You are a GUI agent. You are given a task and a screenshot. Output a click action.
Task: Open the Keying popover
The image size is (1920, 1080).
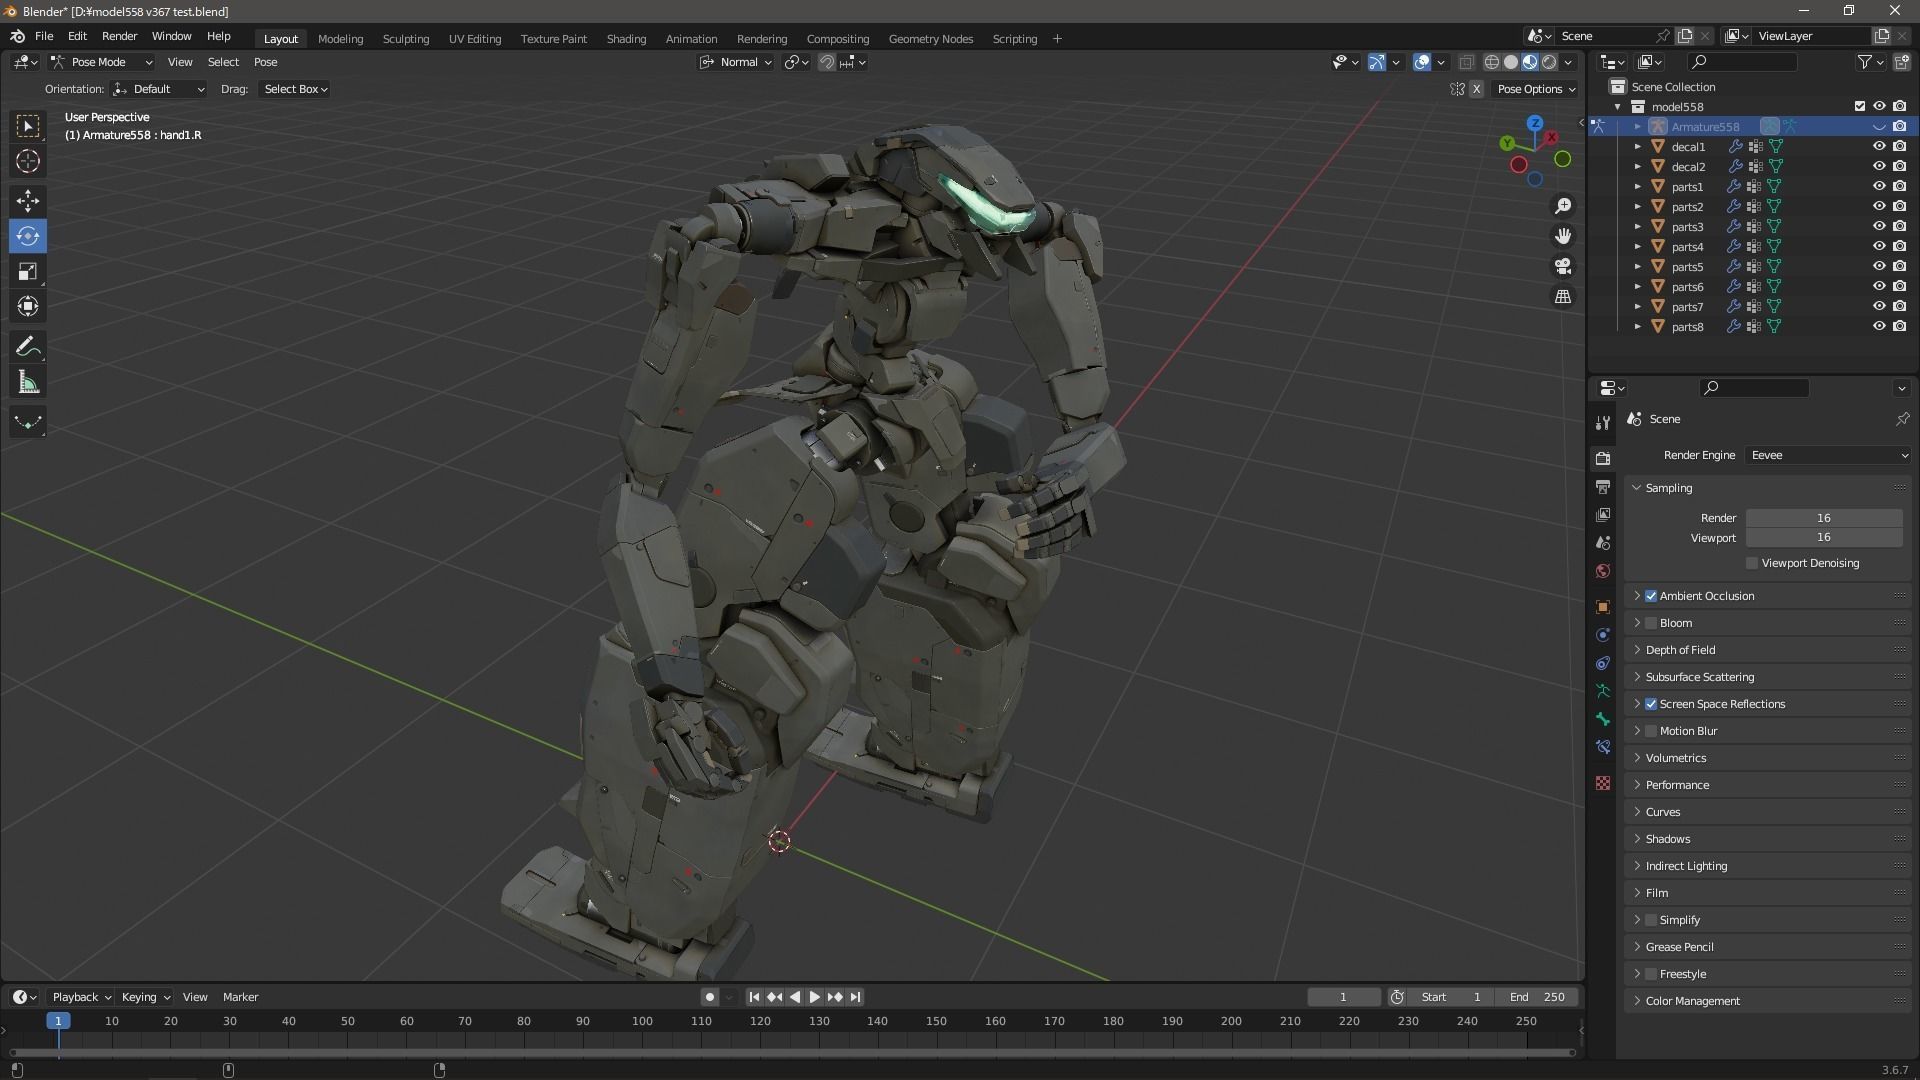pyautogui.click(x=145, y=997)
